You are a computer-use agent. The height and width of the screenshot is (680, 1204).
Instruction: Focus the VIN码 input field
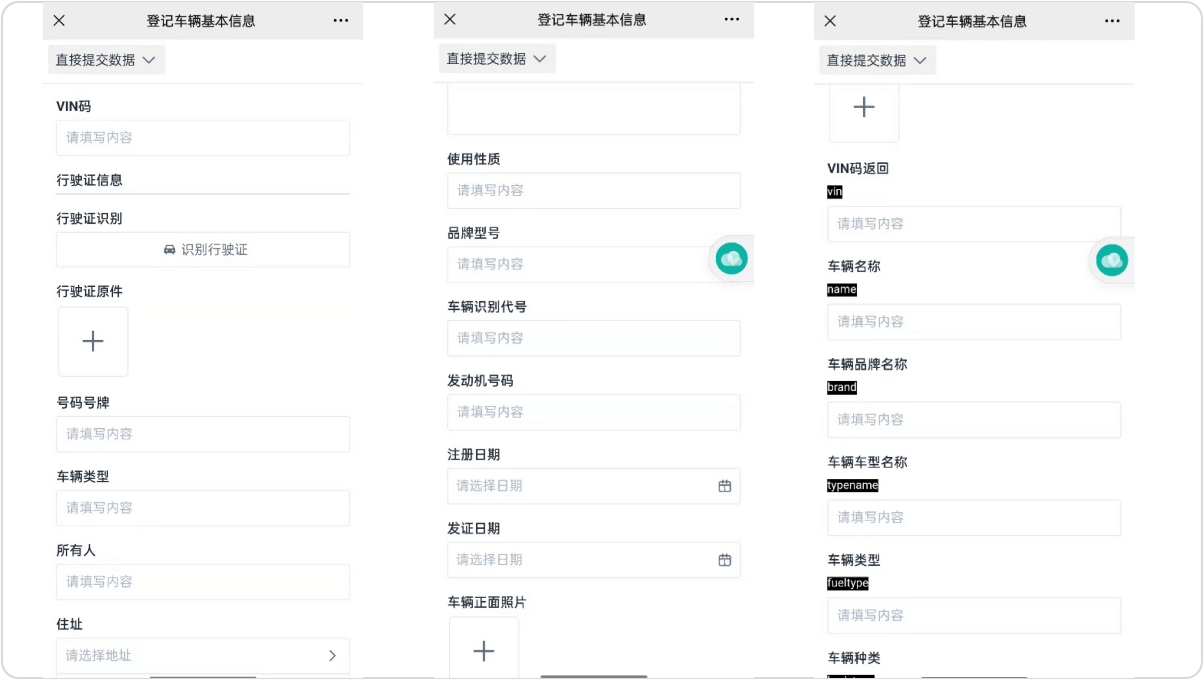click(x=203, y=138)
